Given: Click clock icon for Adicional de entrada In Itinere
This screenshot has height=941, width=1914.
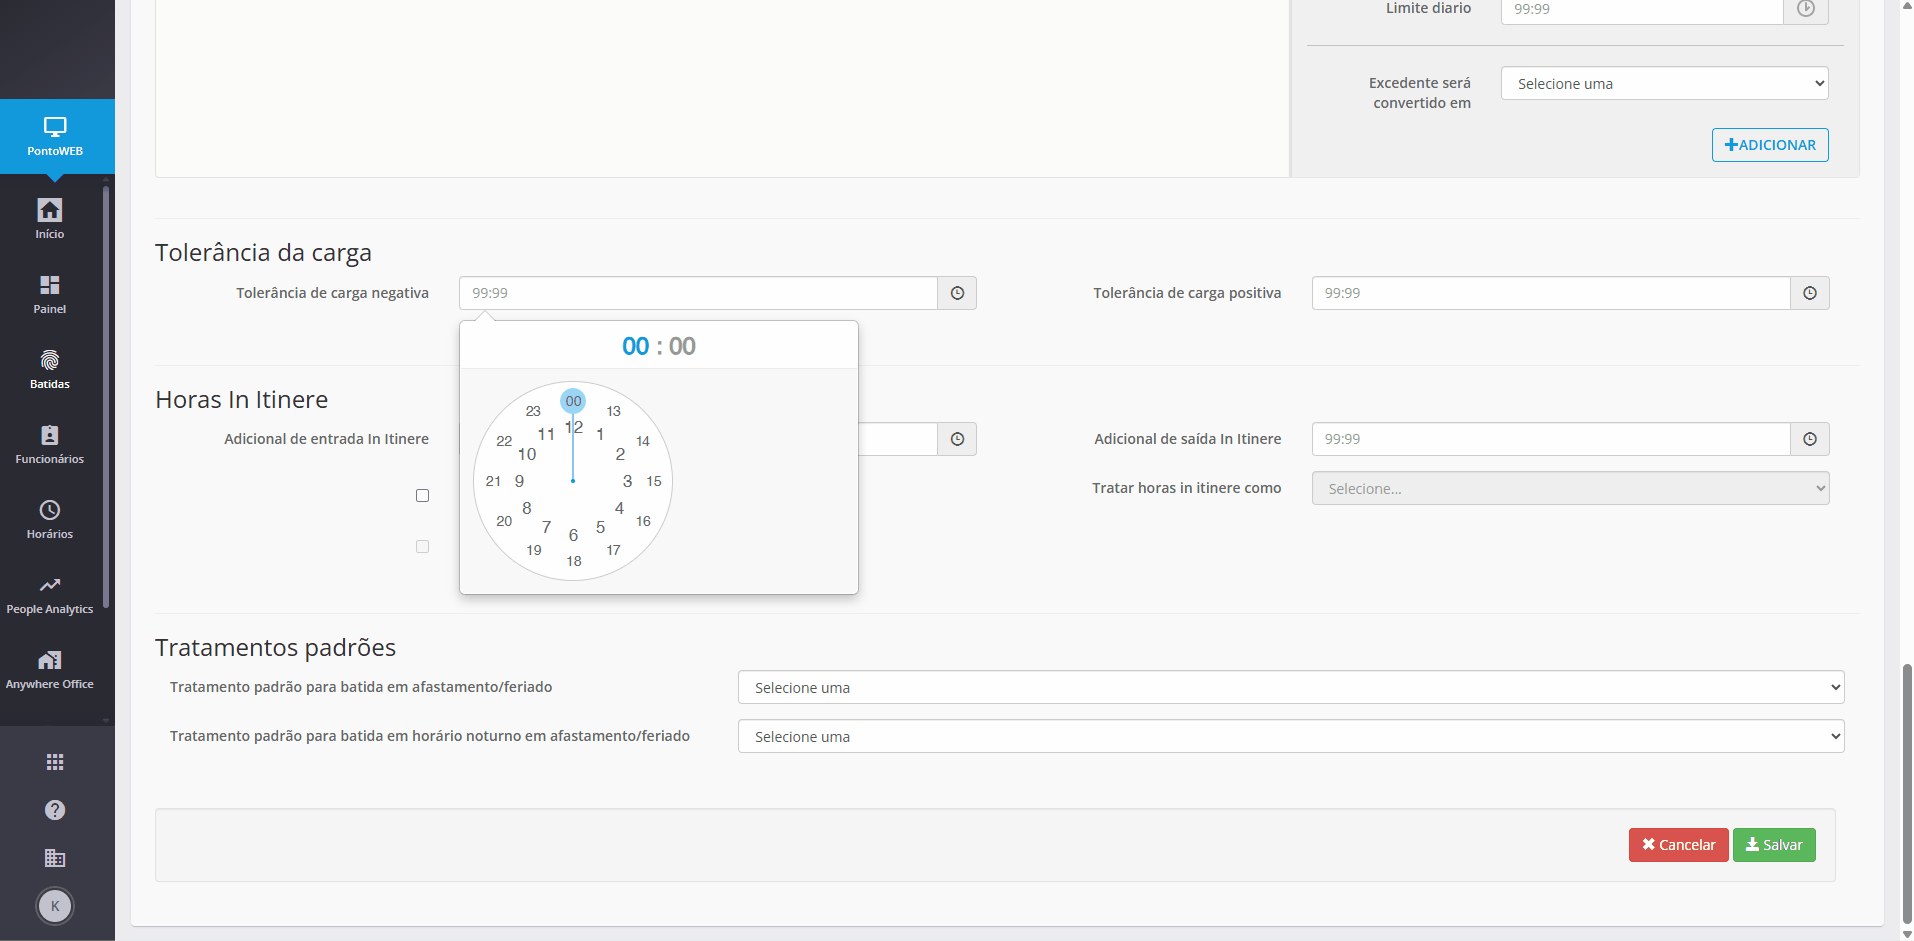Looking at the screenshot, I should [x=957, y=439].
